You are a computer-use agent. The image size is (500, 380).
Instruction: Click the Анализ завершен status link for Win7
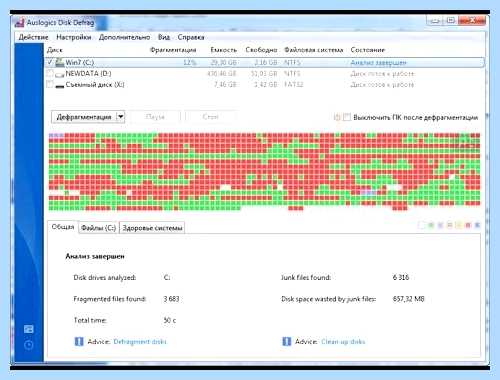pos(378,62)
